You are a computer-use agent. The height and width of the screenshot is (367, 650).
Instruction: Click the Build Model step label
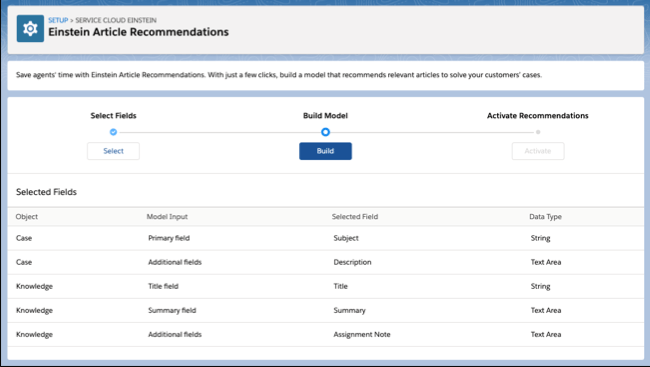[x=325, y=116]
